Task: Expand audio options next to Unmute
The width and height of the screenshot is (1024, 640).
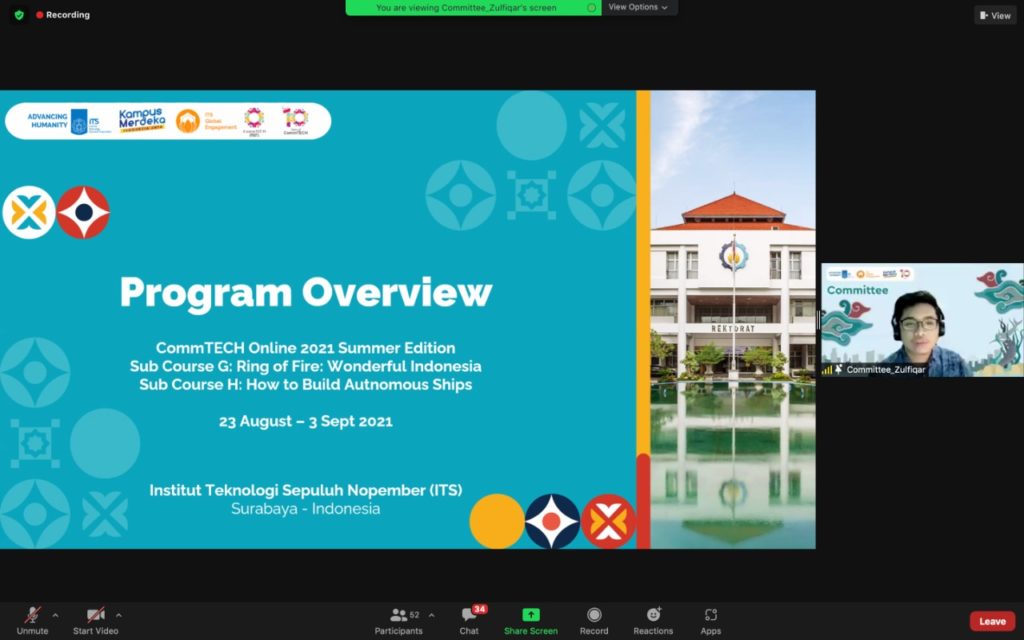Action: (x=55, y=614)
